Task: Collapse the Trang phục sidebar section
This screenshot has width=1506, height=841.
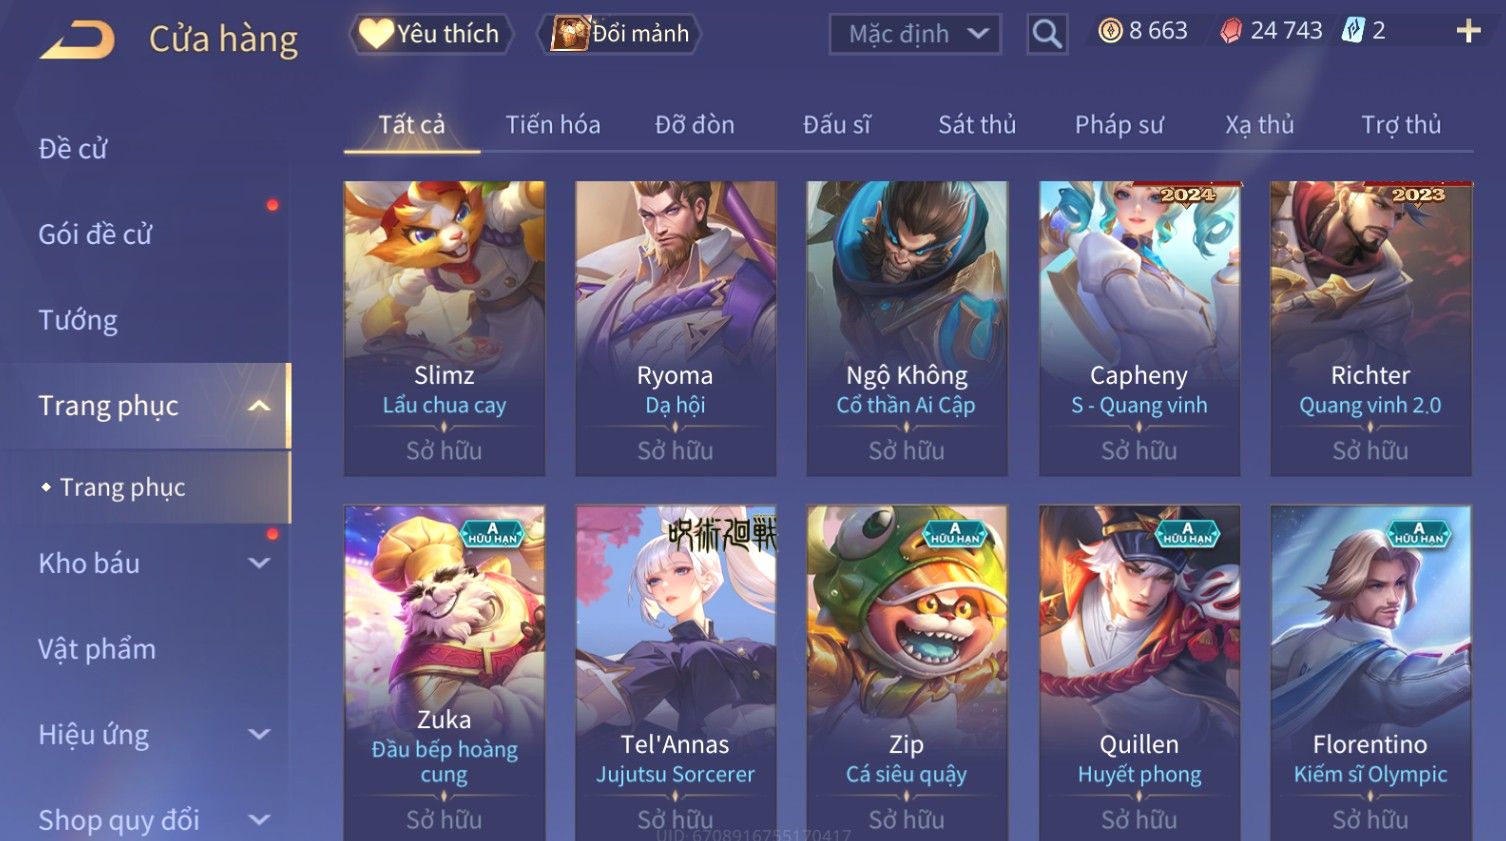Action: tap(259, 406)
